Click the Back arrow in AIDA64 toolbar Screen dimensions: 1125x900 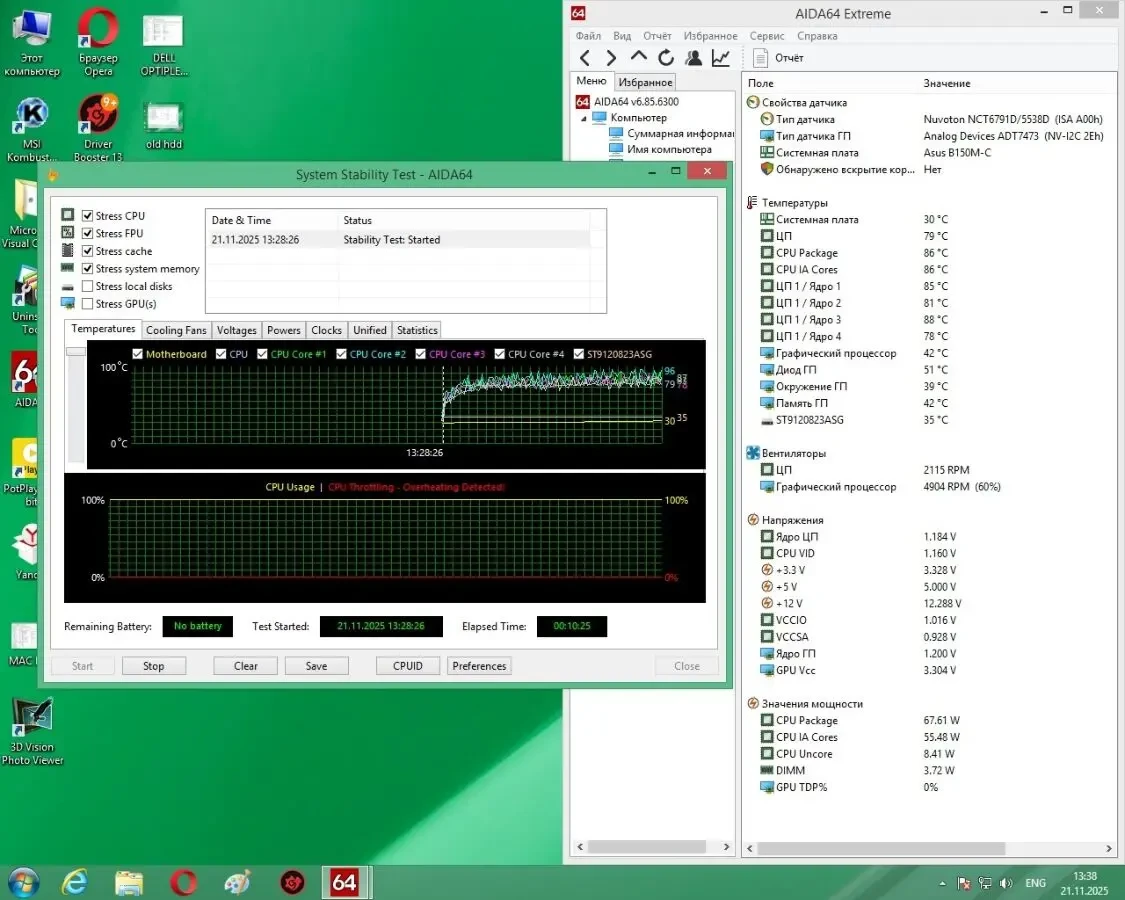pyautogui.click(x=586, y=57)
